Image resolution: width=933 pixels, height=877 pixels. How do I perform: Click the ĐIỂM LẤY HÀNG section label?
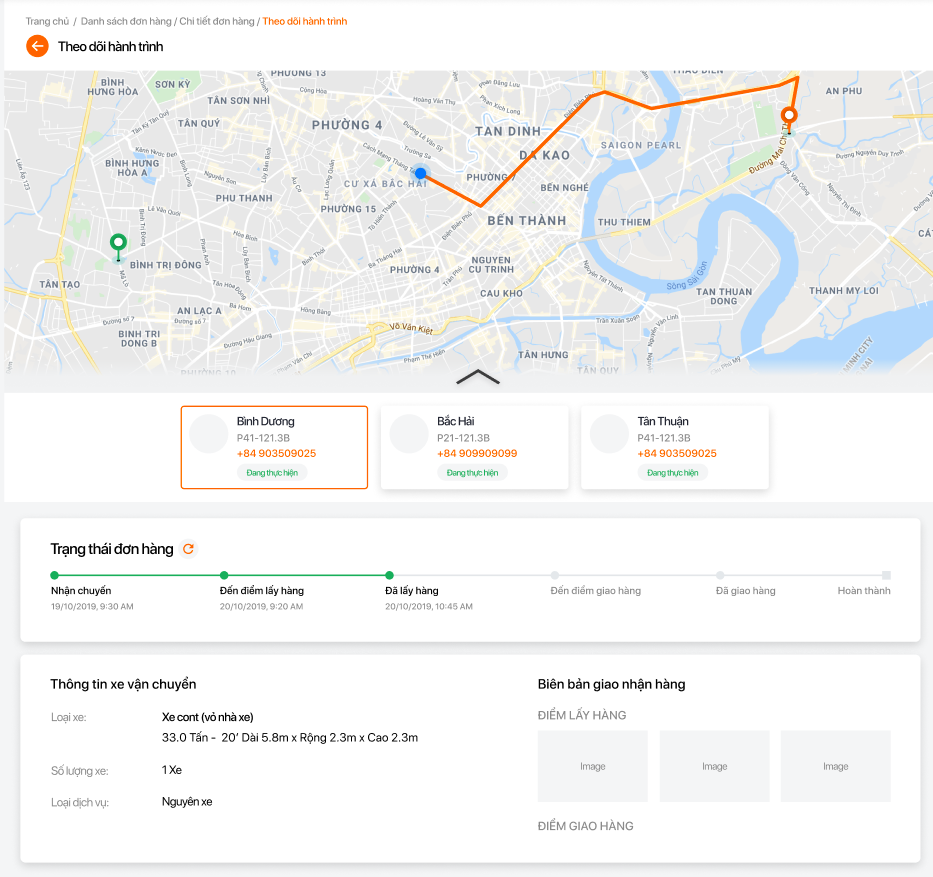pyautogui.click(x=582, y=715)
